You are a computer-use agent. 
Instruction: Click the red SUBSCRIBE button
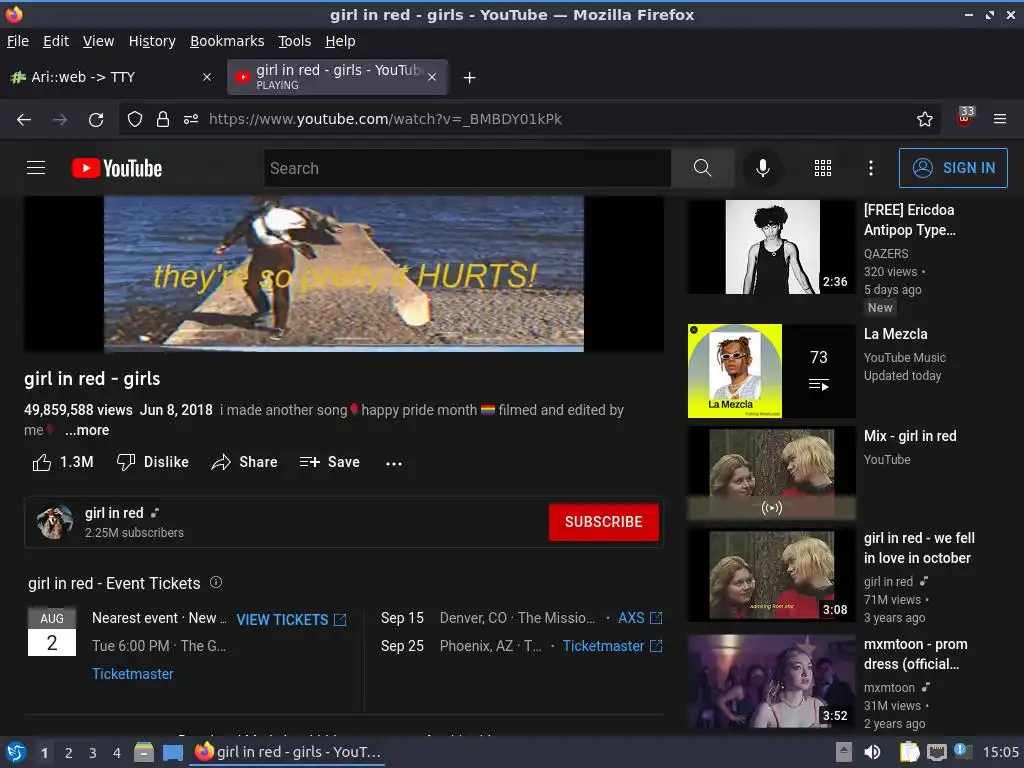[x=603, y=522]
